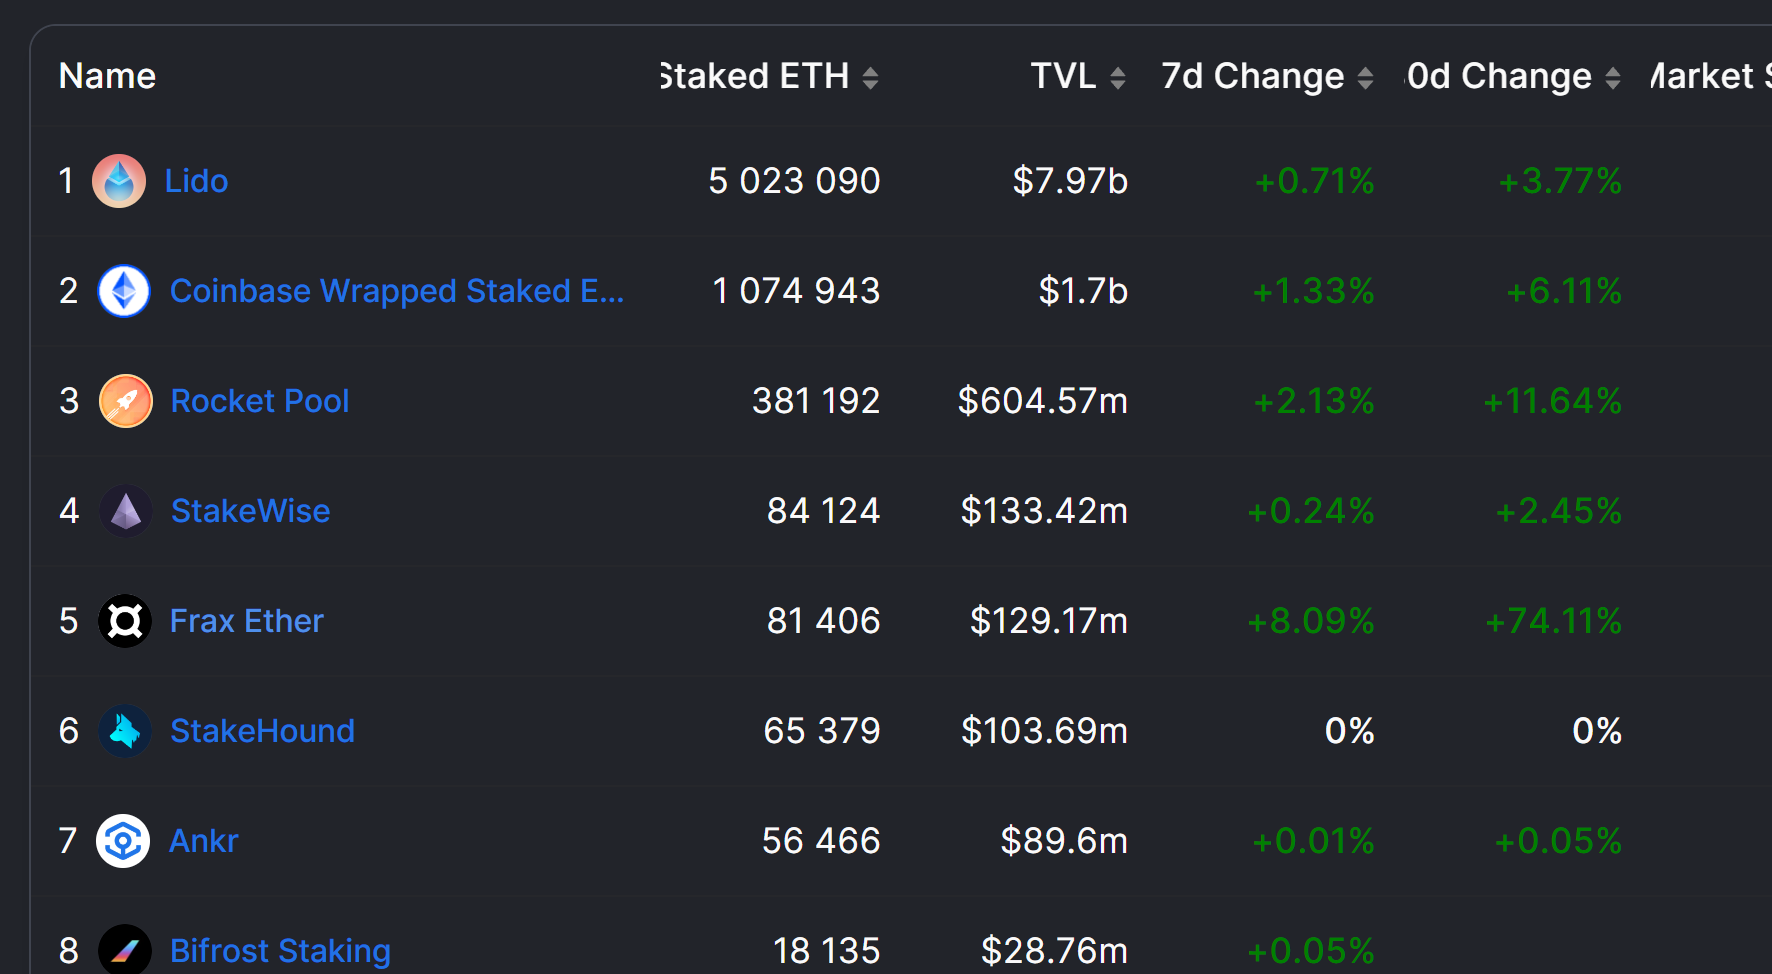The height and width of the screenshot is (974, 1772).
Task: Select Frax Ether TVL $129.17m
Action: (x=1049, y=621)
